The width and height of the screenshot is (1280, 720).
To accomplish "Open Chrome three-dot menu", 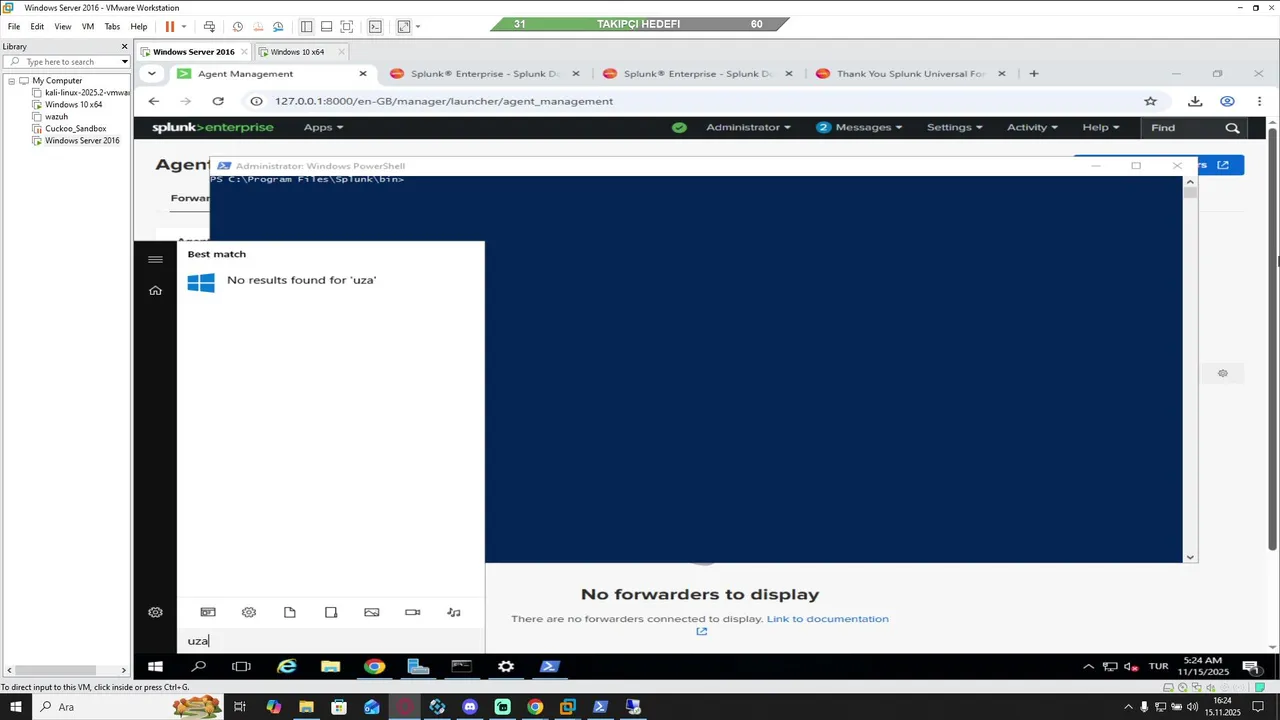I will (x=1259, y=101).
